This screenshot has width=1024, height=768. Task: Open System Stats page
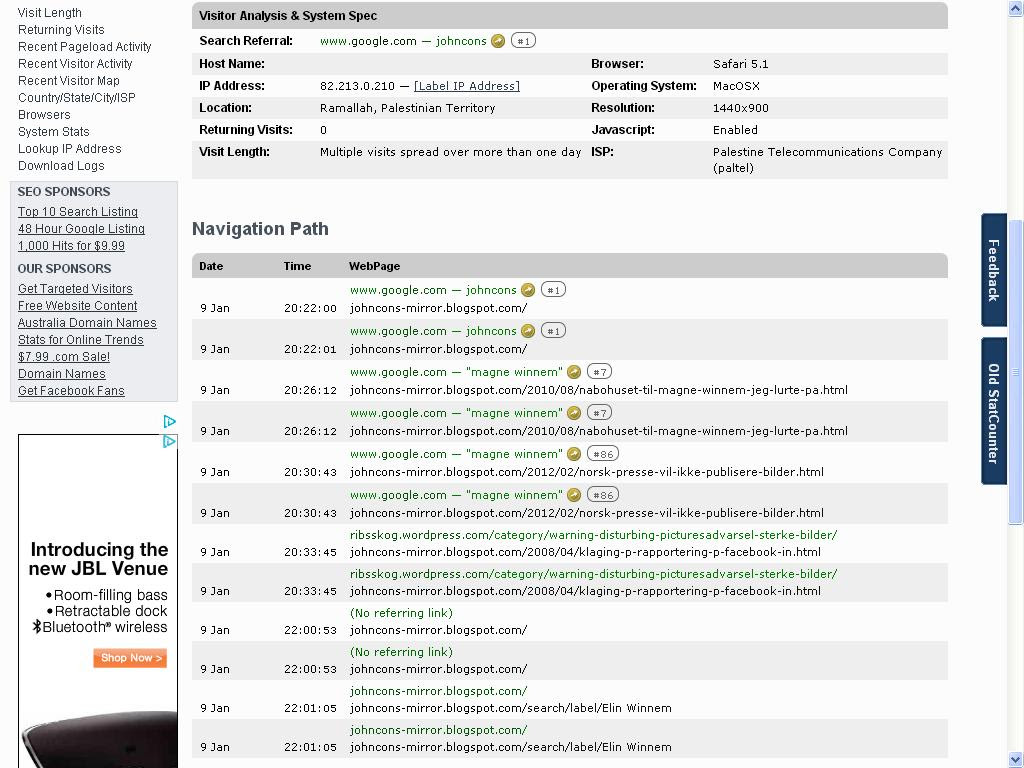click(x=54, y=131)
